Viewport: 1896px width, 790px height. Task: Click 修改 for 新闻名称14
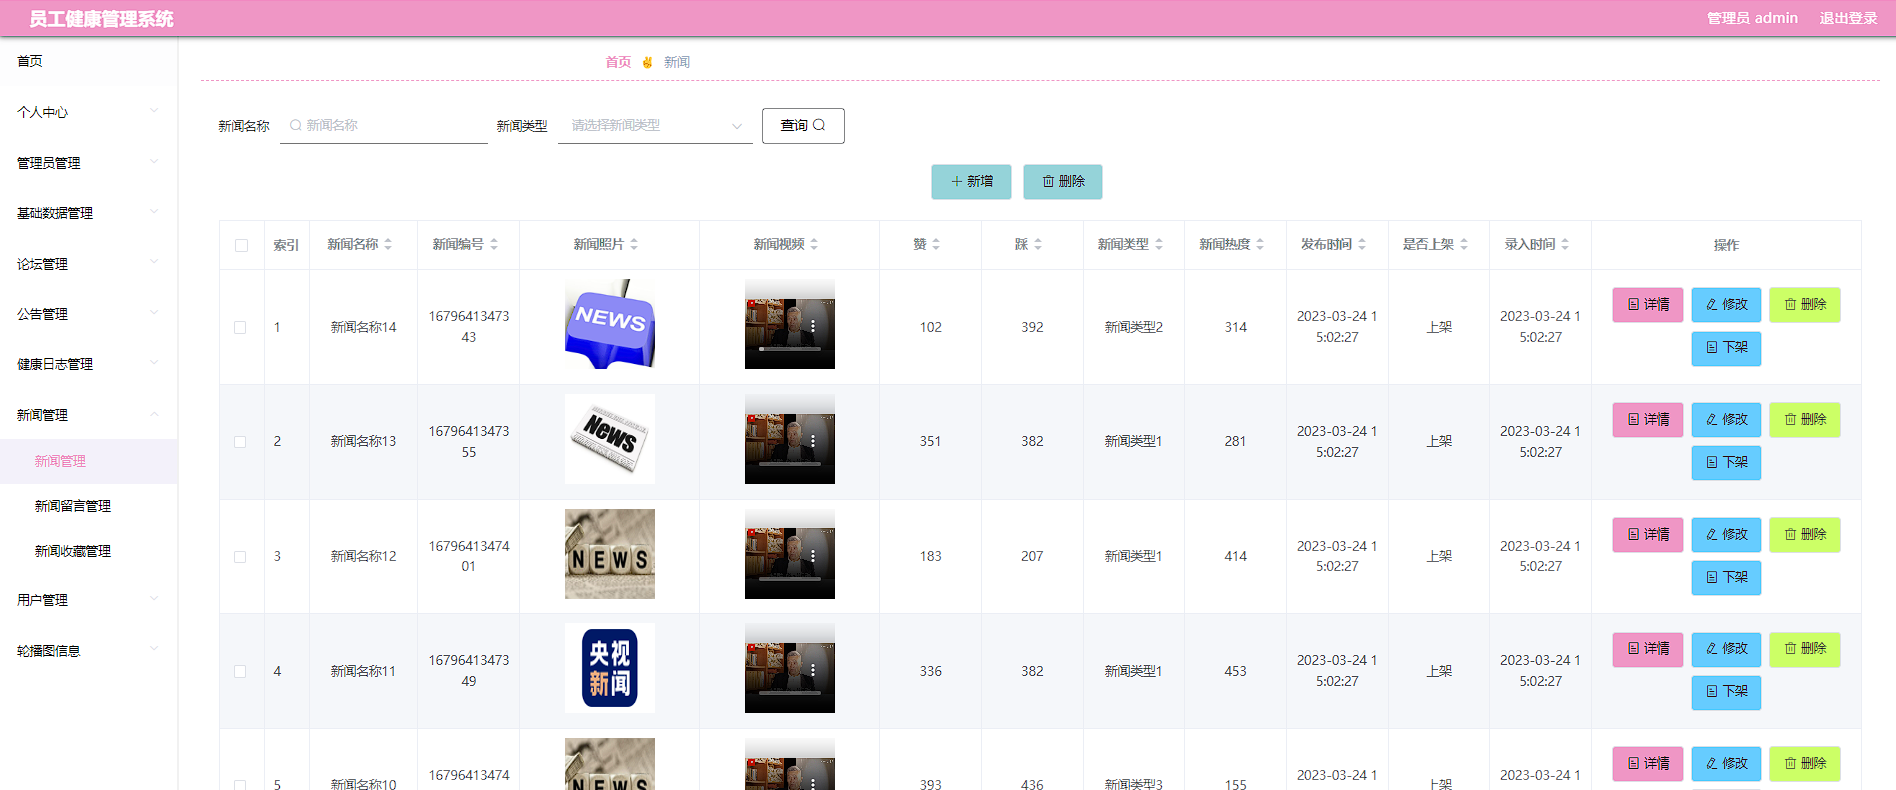1726,305
